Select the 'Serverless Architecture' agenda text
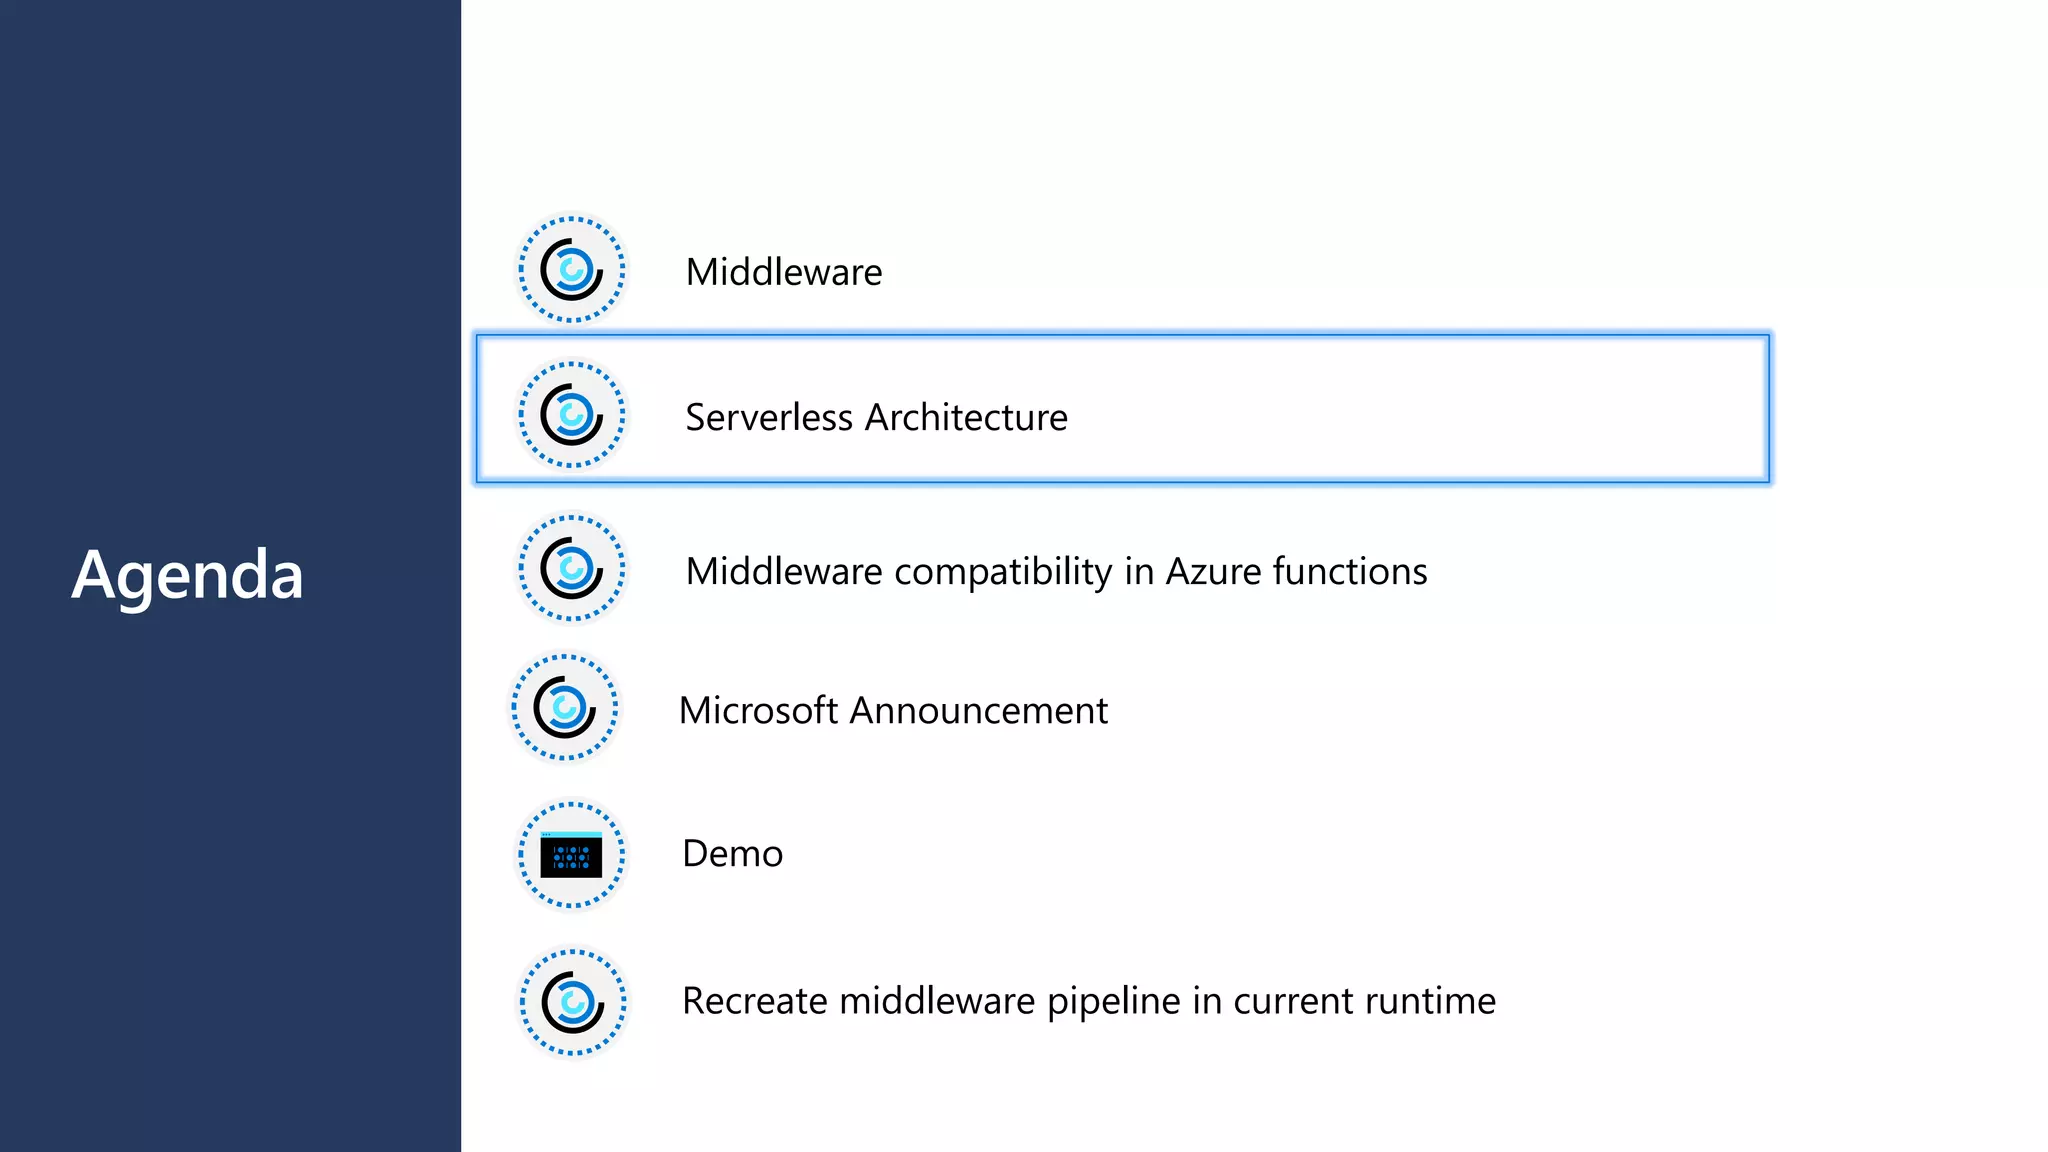 point(876,417)
